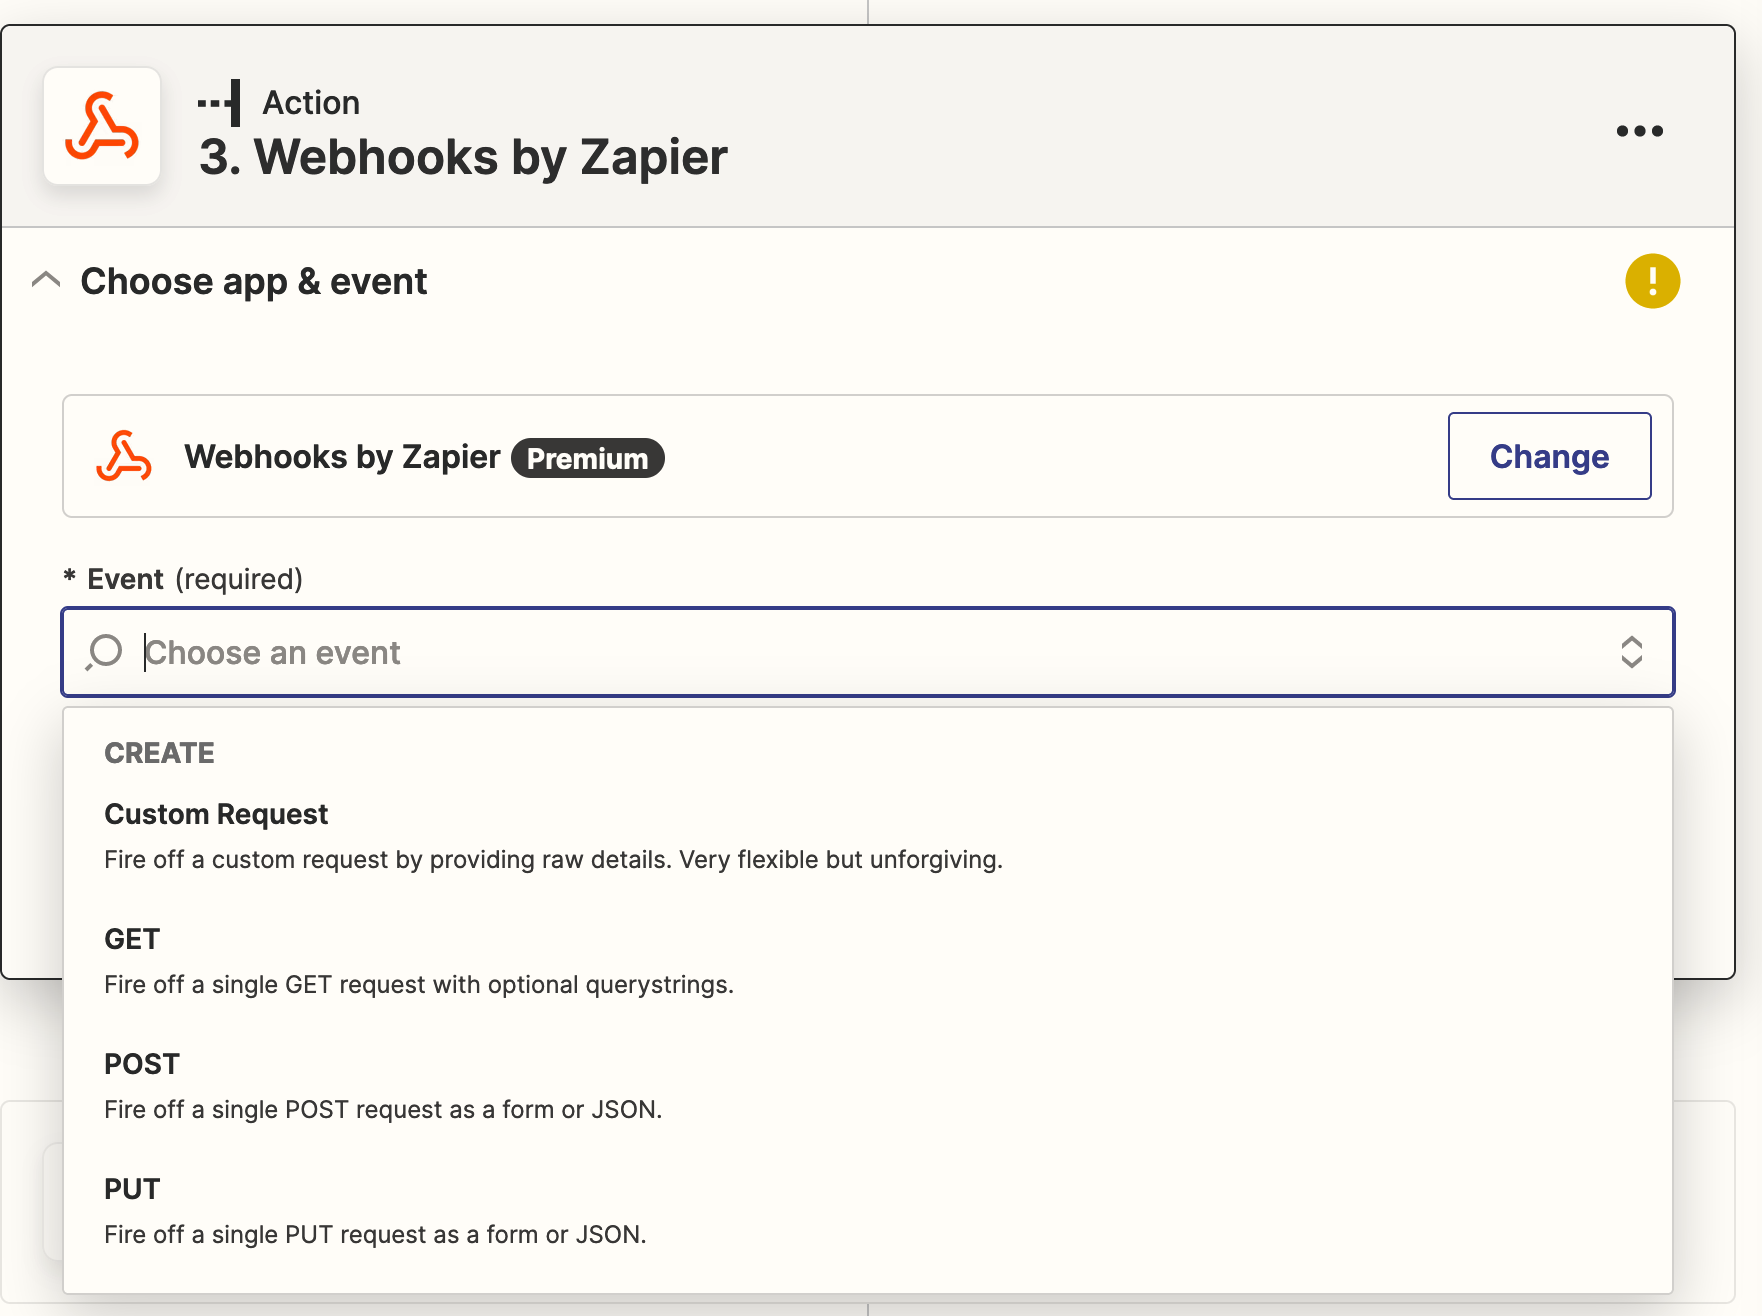
Task: Select the Custom Request event option
Action: [x=216, y=814]
